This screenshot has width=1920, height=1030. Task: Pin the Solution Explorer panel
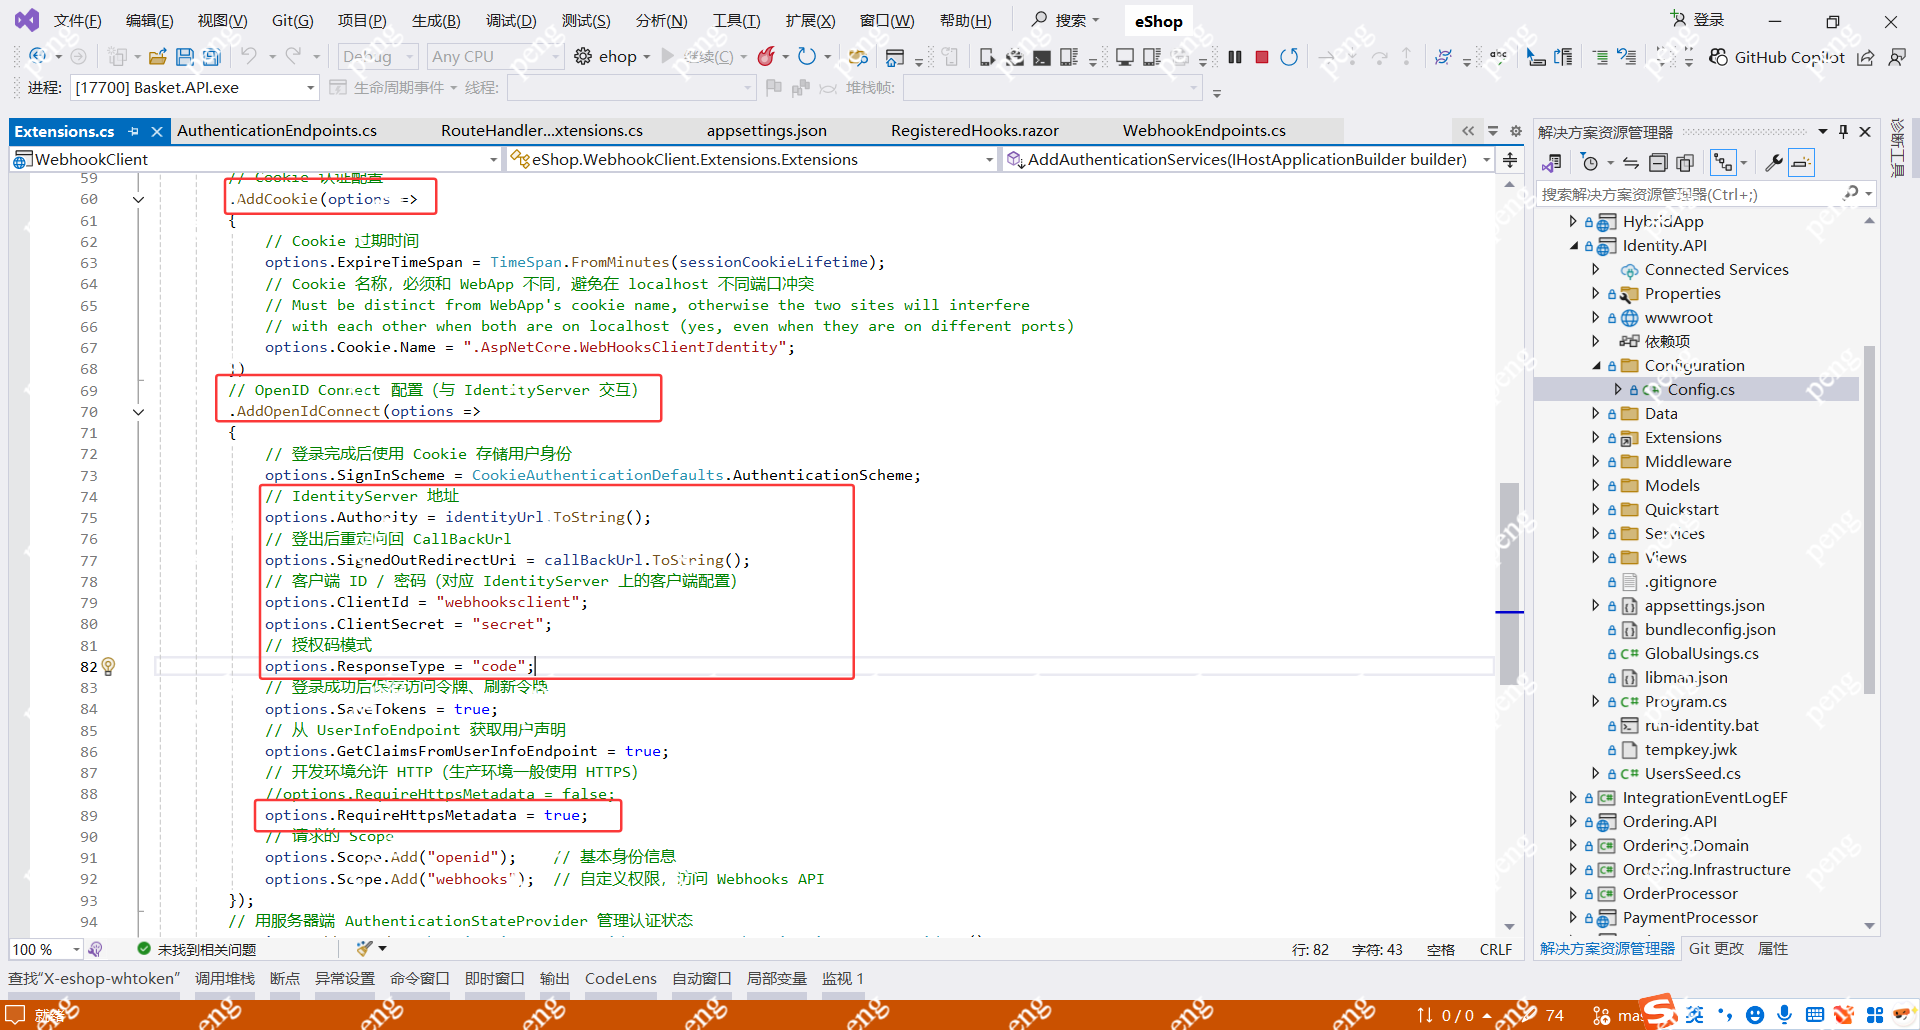click(x=1843, y=132)
